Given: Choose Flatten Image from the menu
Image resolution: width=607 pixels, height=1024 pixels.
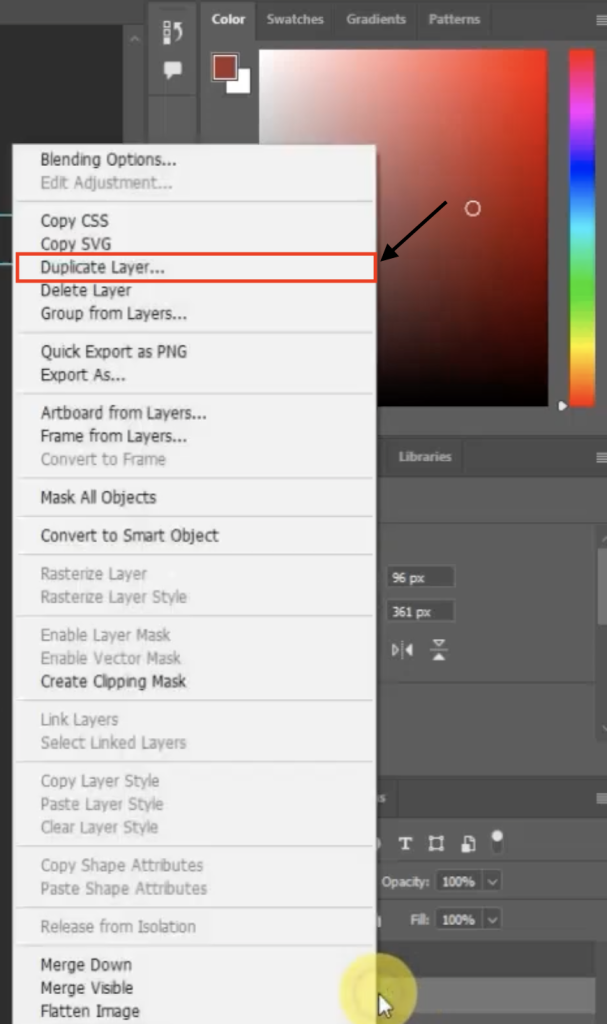Looking at the screenshot, I should [87, 1010].
